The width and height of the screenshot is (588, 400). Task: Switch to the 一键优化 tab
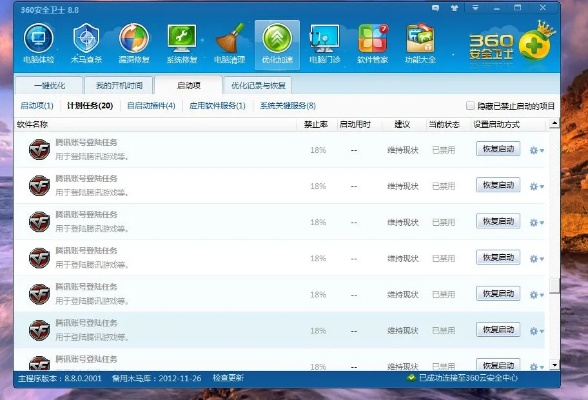coord(49,85)
